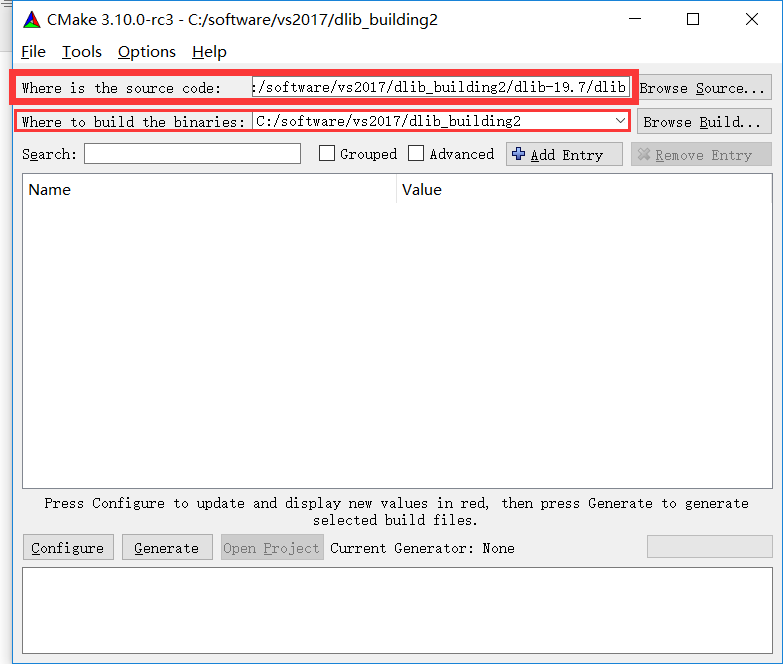Click the Add Entry button
Image resolution: width=783 pixels, height=664 pixels.
(564, 154)
